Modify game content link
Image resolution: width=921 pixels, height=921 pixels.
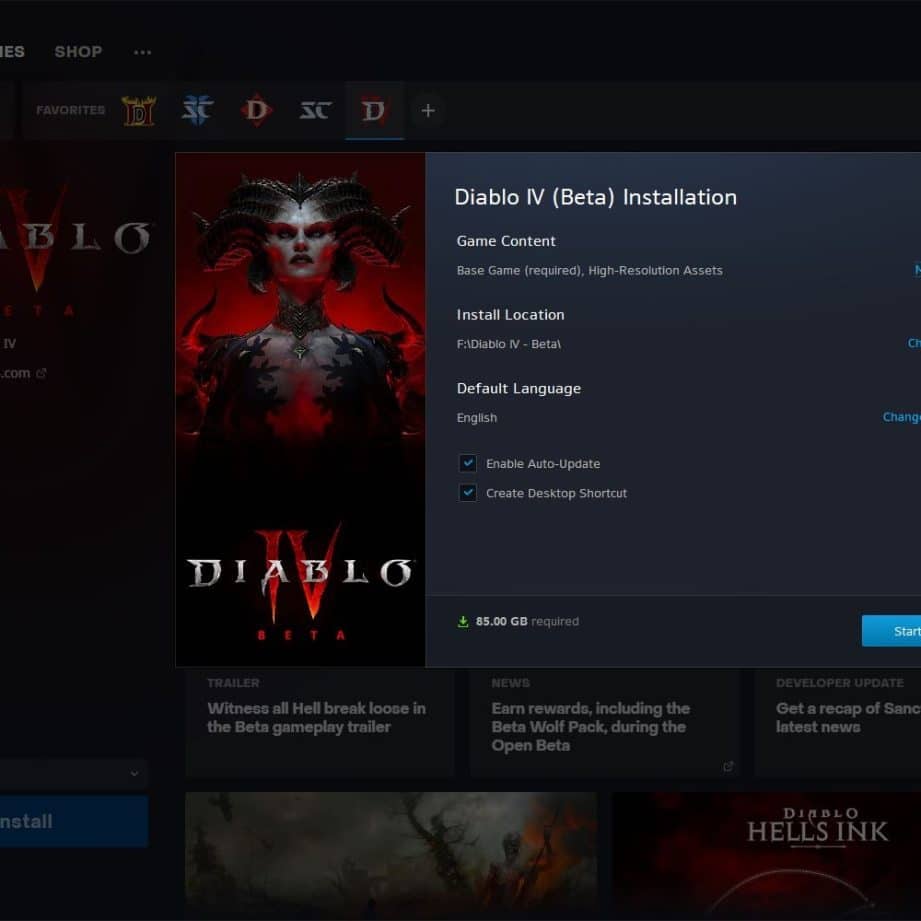[x=917, y=270]
